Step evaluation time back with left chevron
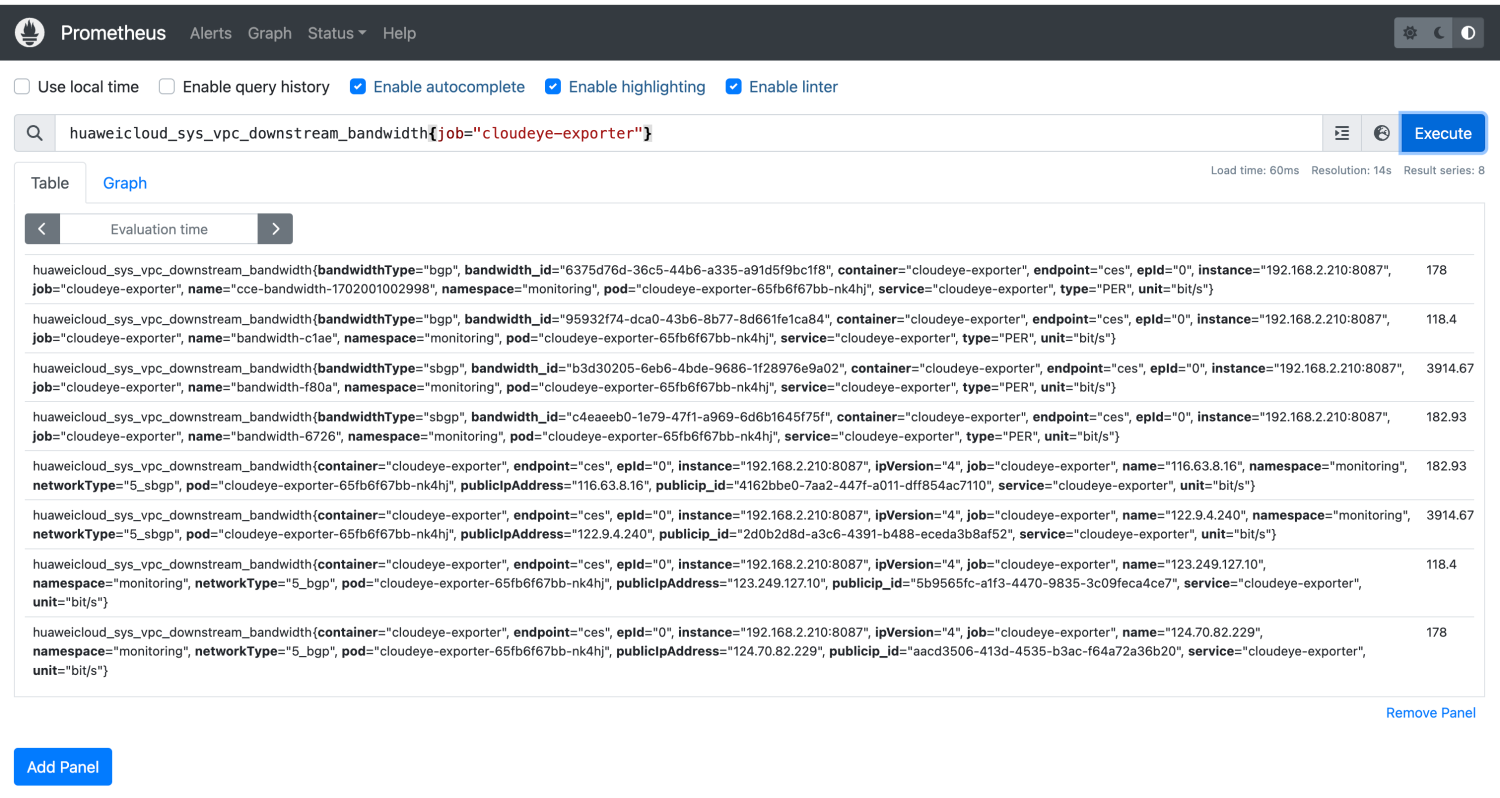The width and height of the screenshot is (1500, 798). [42, 229]
